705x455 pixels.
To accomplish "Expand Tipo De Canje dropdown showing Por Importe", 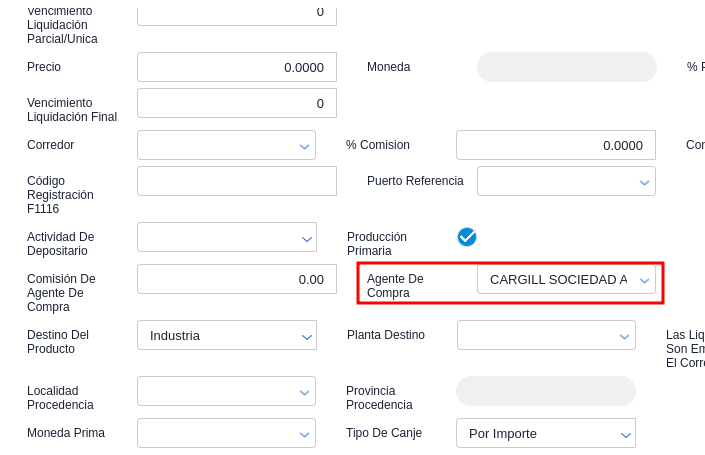I will coord(546,433).
